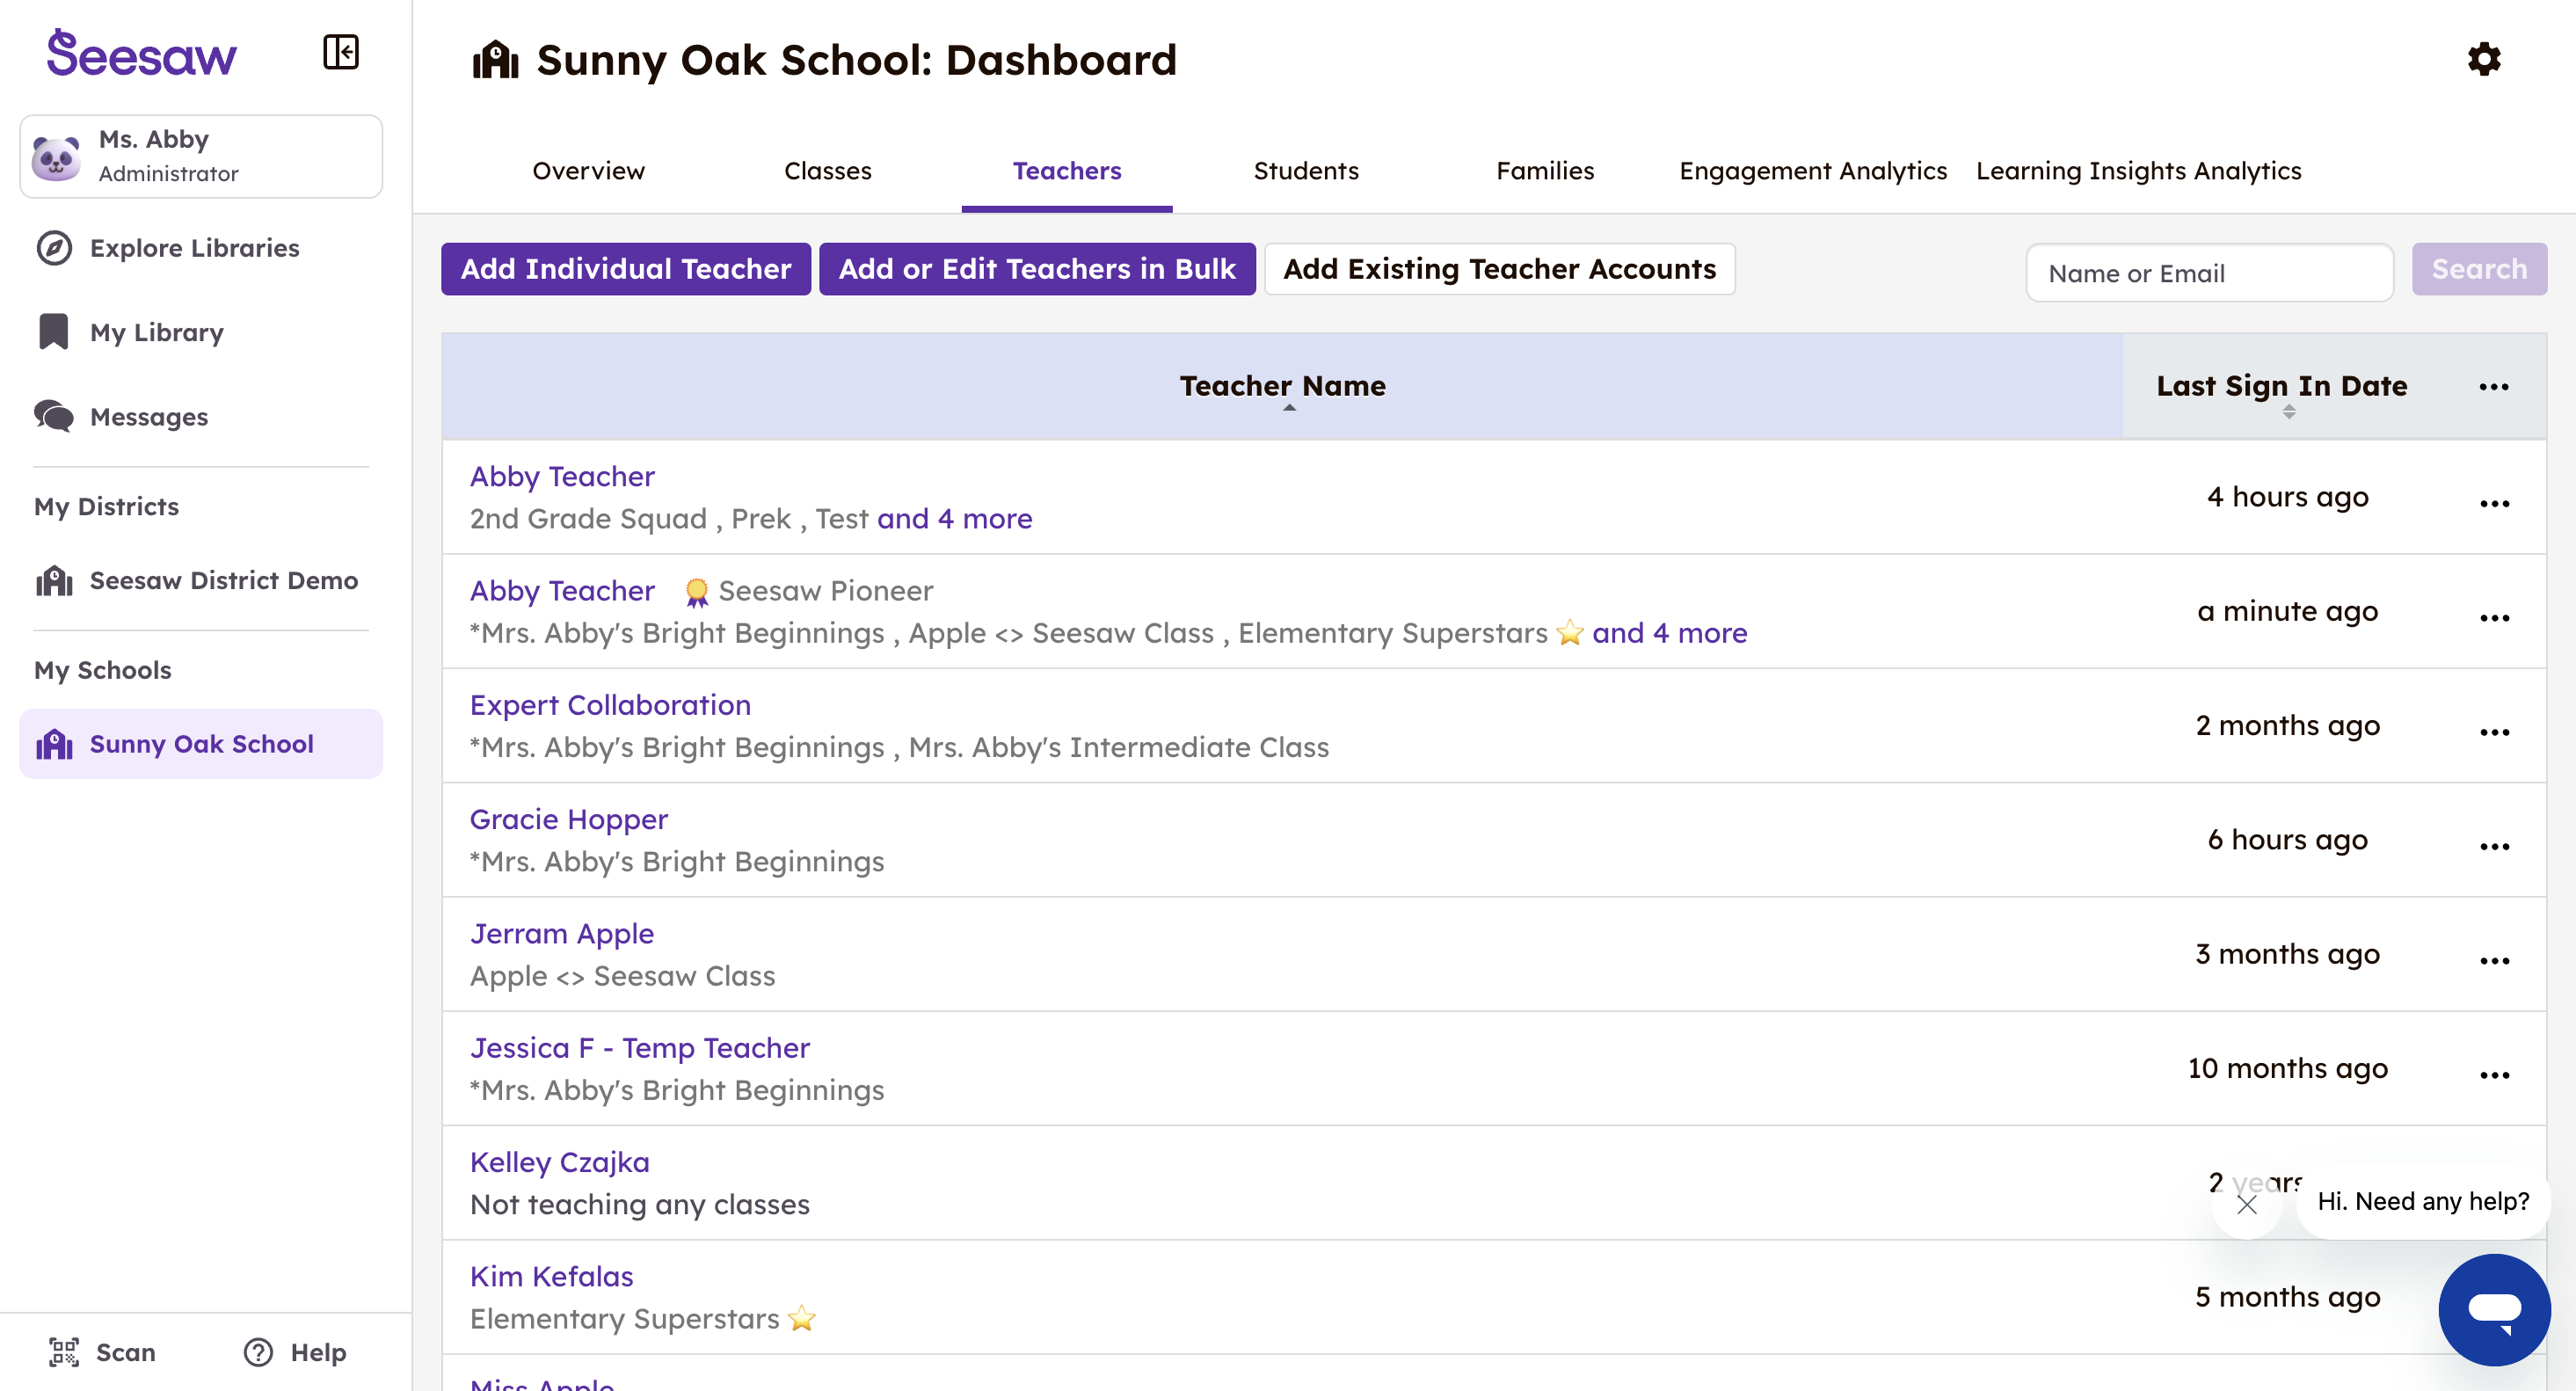Open Help question mark icon
Viewport: 2576px width, 1391px height.
tap(258, 1352)
